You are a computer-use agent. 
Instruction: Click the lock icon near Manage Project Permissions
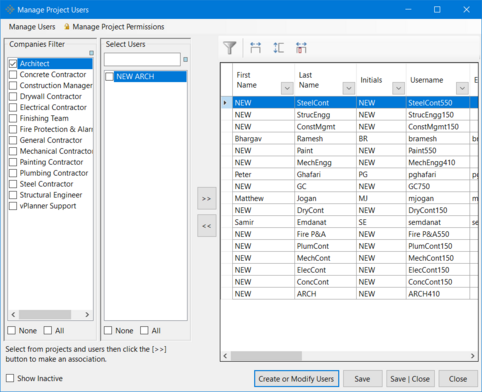coord(67,26)
